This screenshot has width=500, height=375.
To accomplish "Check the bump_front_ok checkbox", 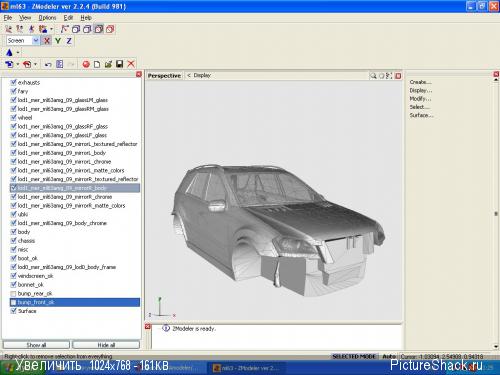I will [13, 302].
